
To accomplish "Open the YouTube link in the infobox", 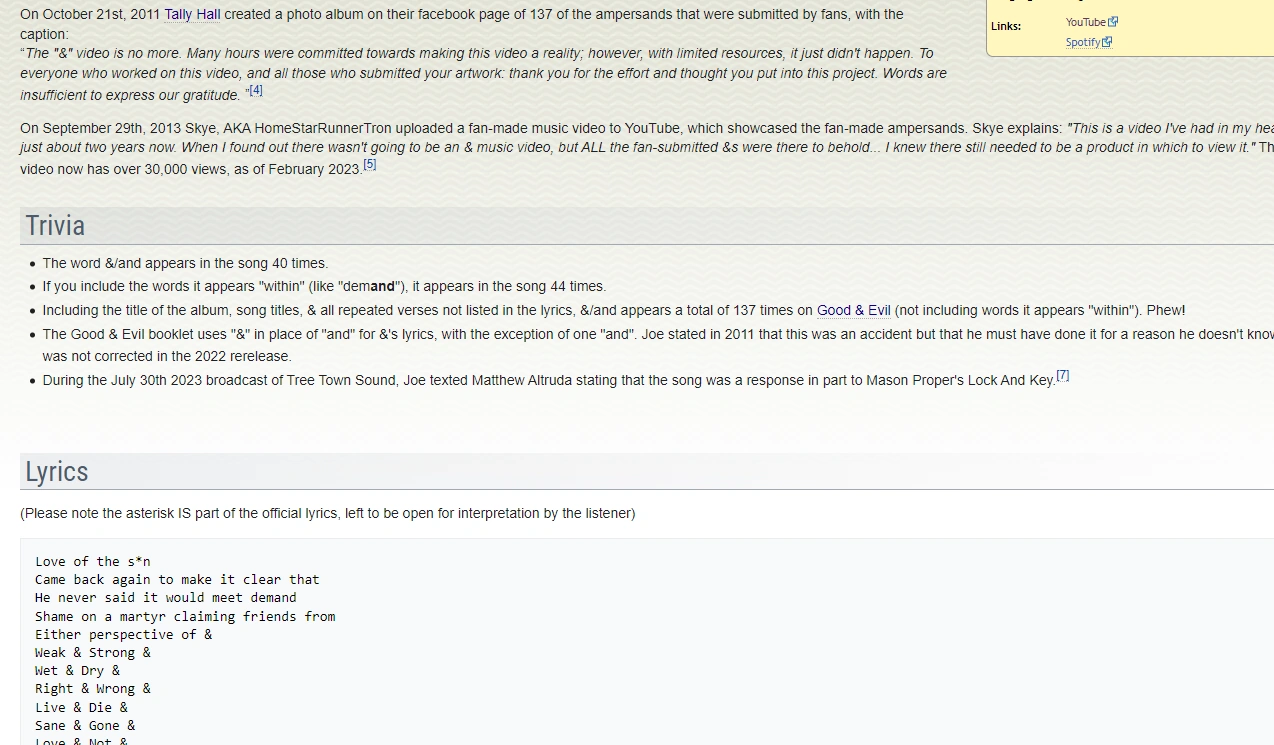I will click(x=1085, y=22).
